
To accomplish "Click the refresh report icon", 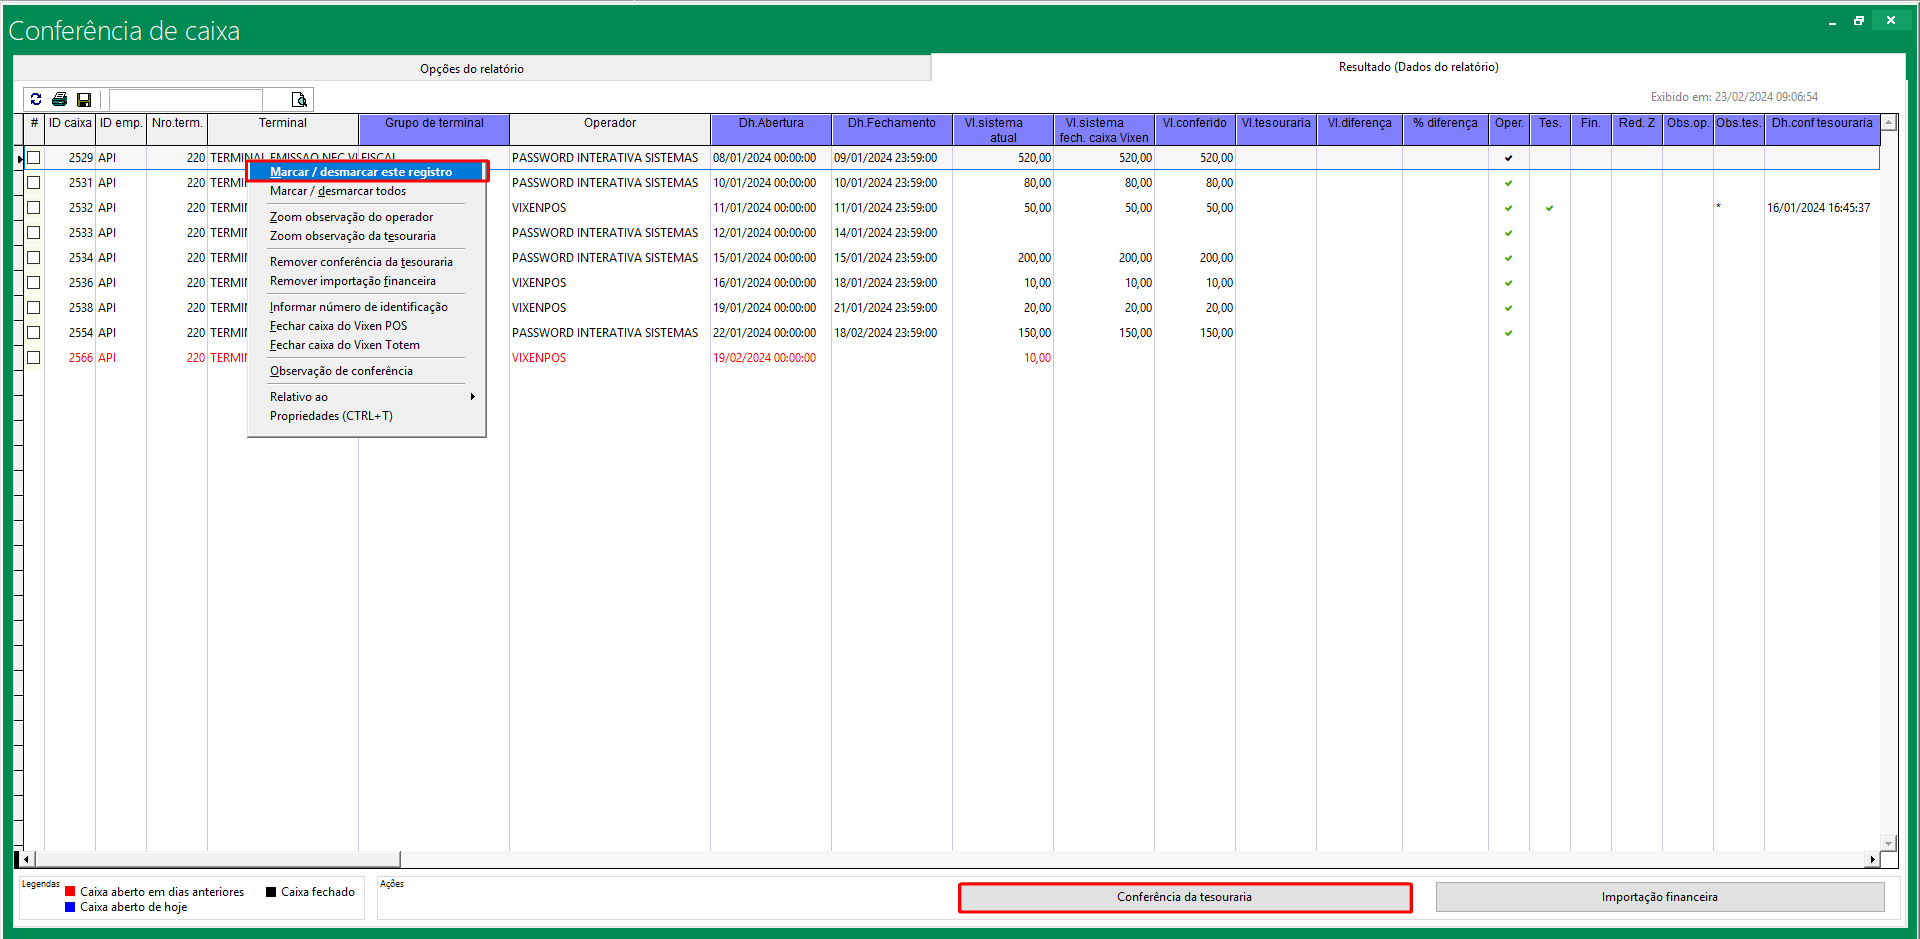I will pos(36,99).
